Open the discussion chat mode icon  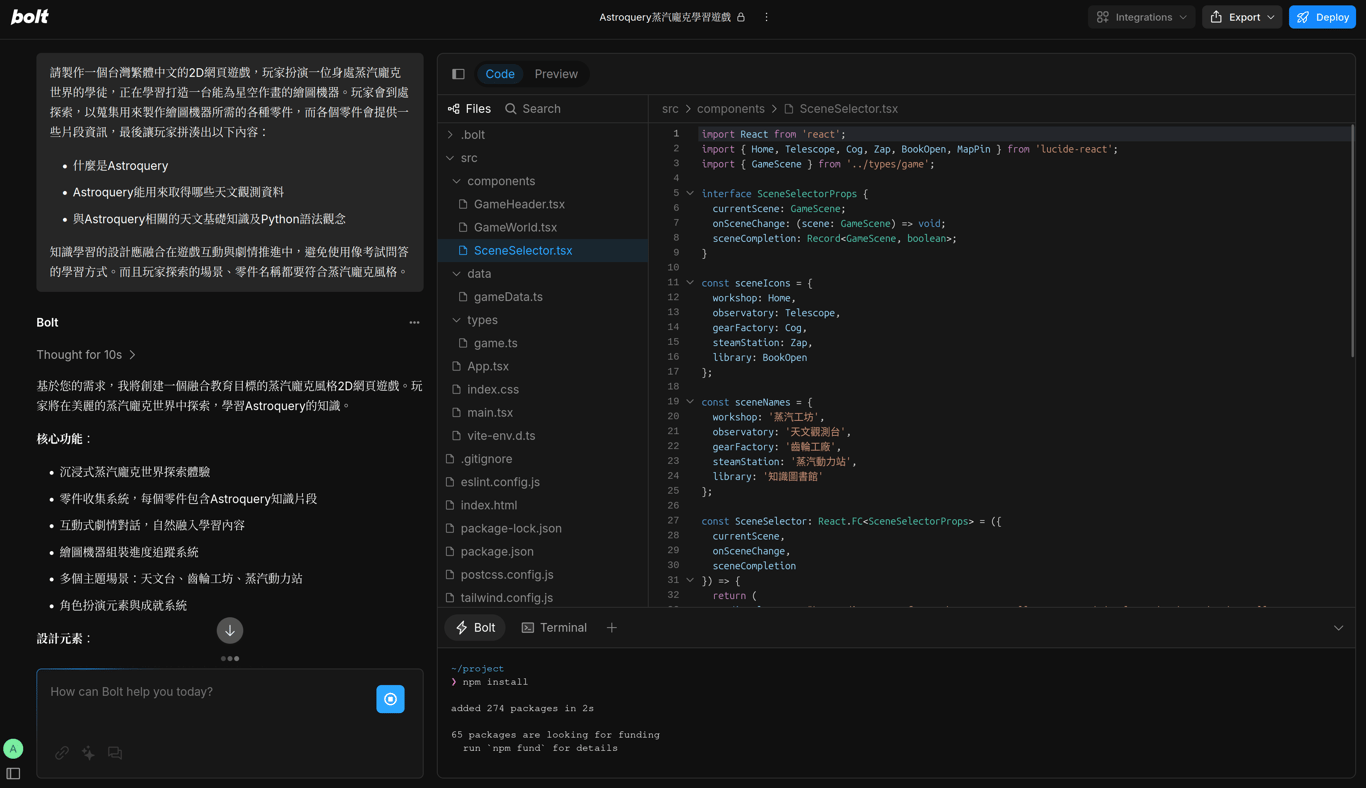[x=115, y=753]
